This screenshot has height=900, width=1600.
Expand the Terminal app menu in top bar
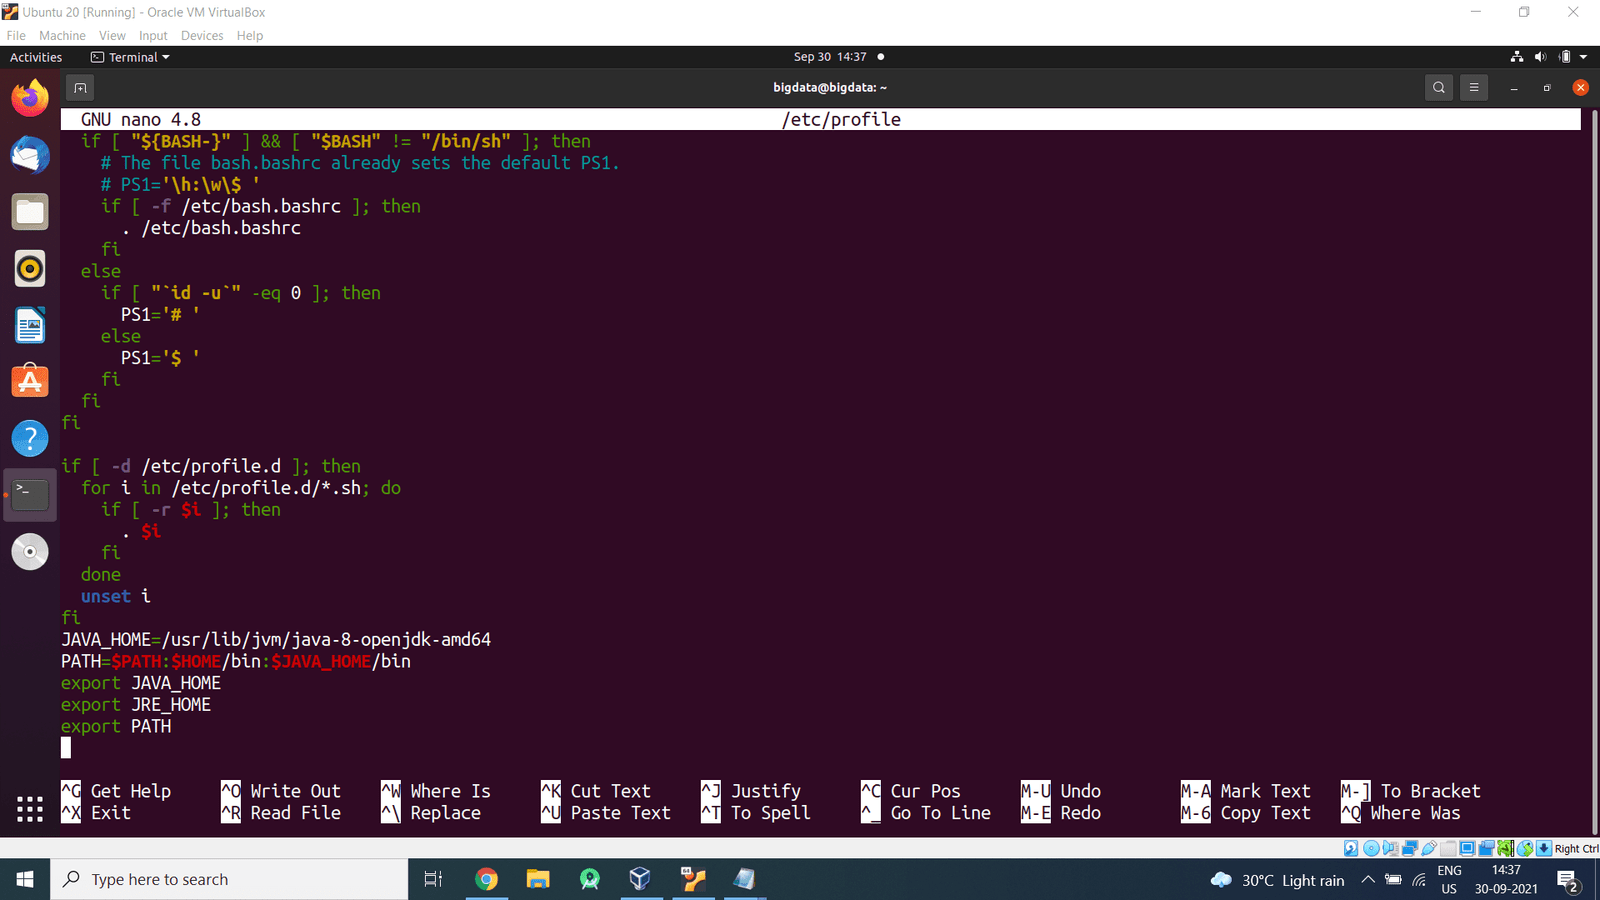coord(130,57)
